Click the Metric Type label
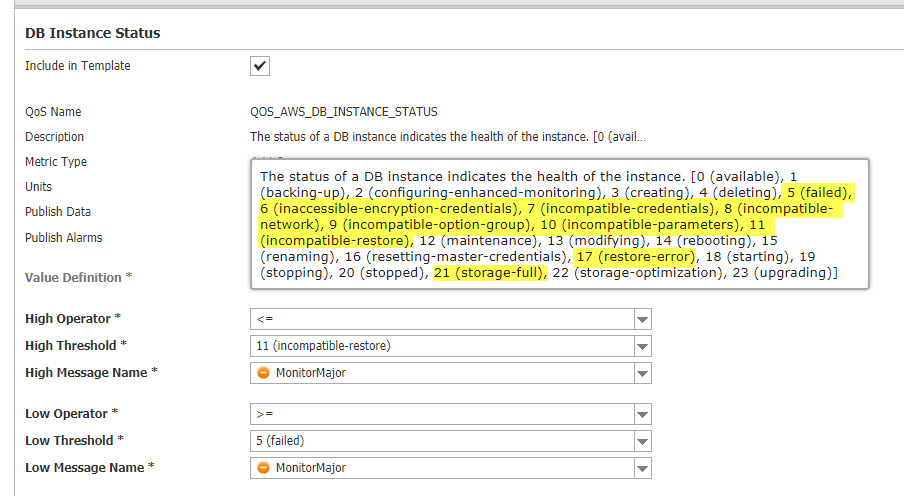 click(x=56, y=162)
